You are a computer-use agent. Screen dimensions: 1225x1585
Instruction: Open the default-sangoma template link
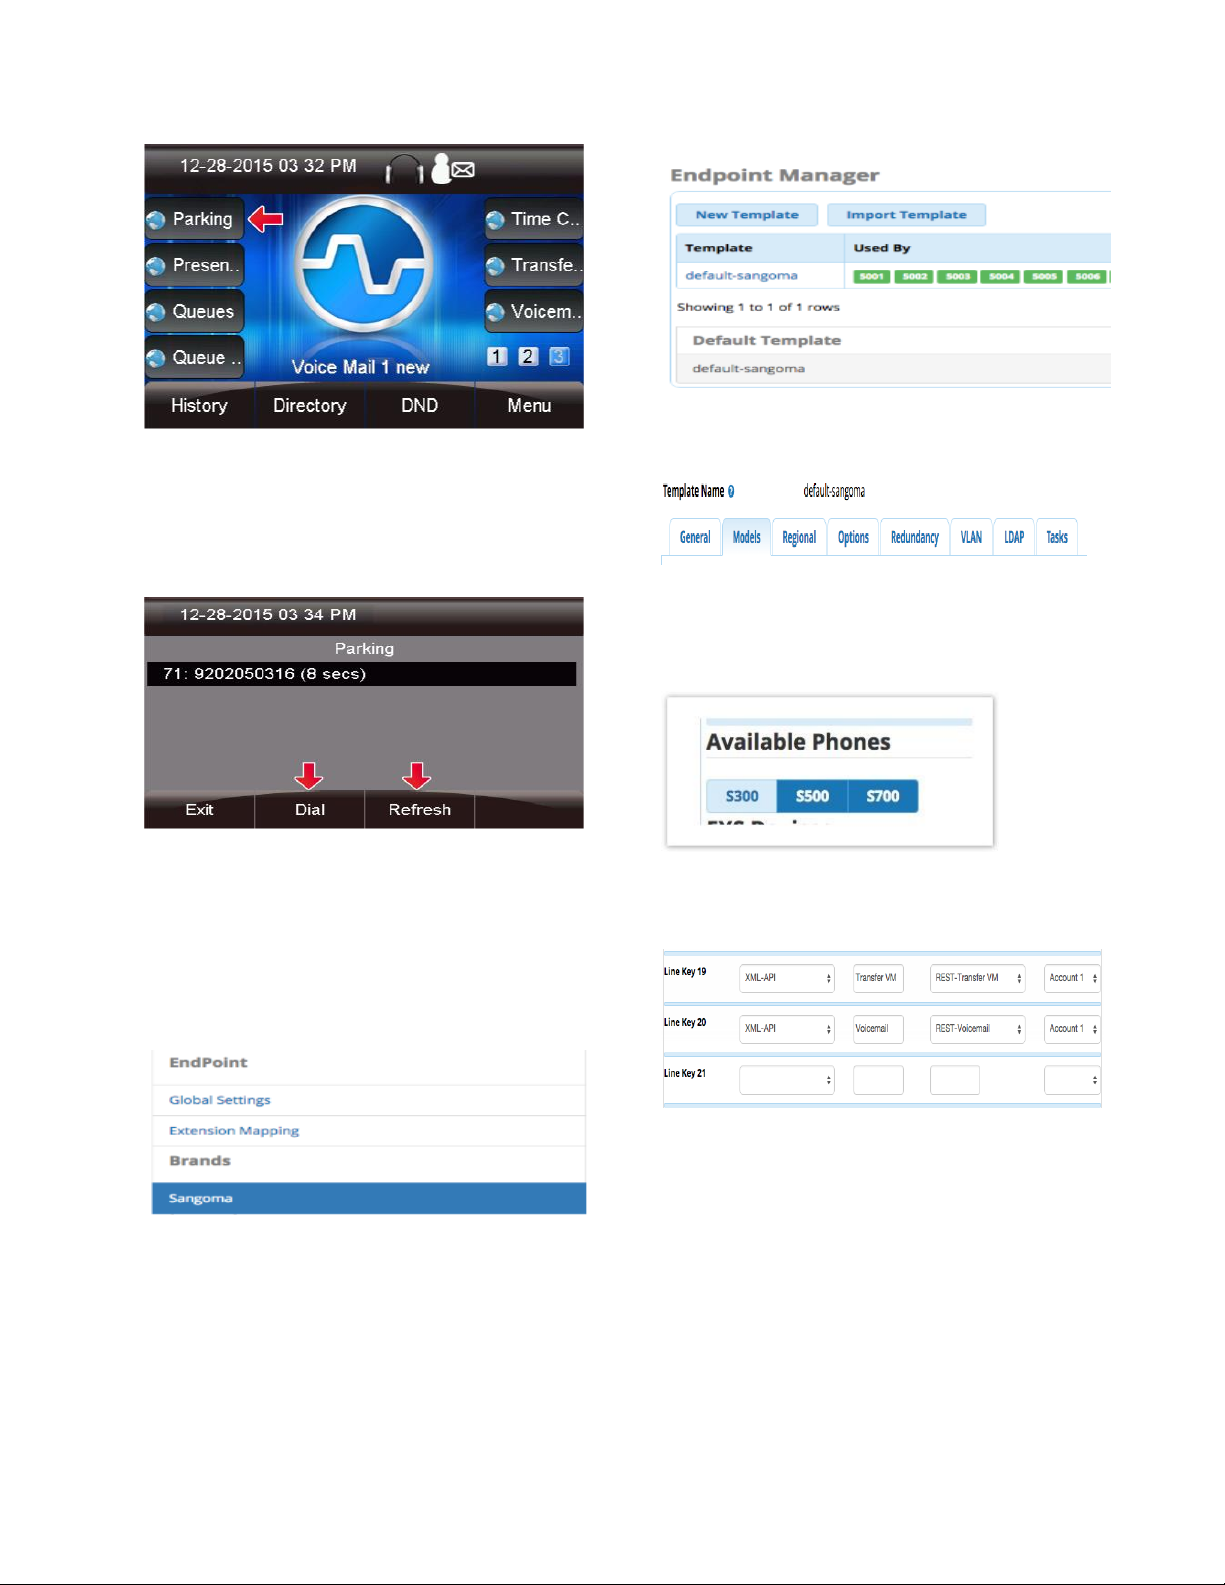tap(741, 276)
